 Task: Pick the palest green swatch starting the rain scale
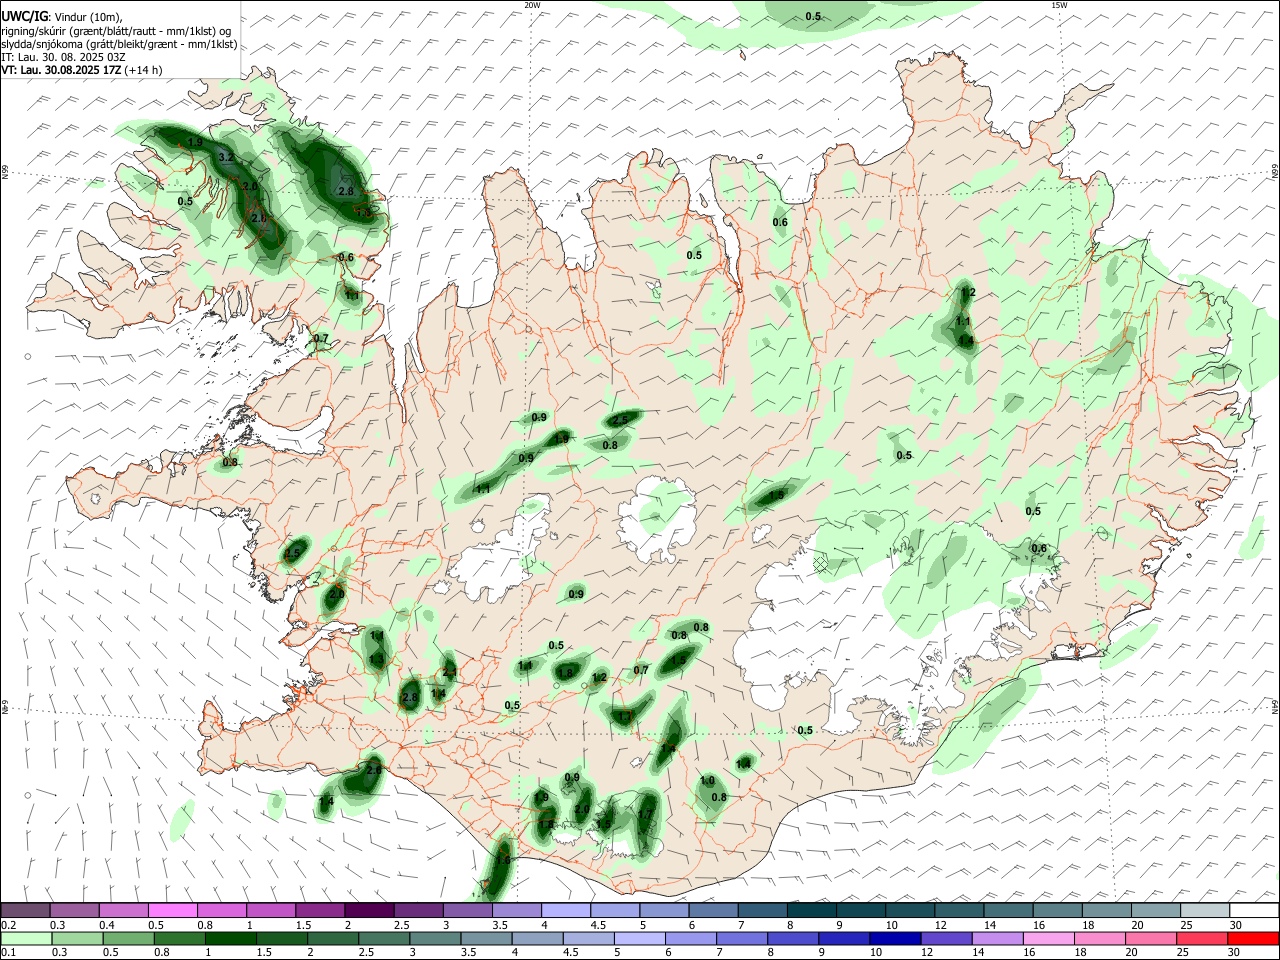(x=25, y=939)
